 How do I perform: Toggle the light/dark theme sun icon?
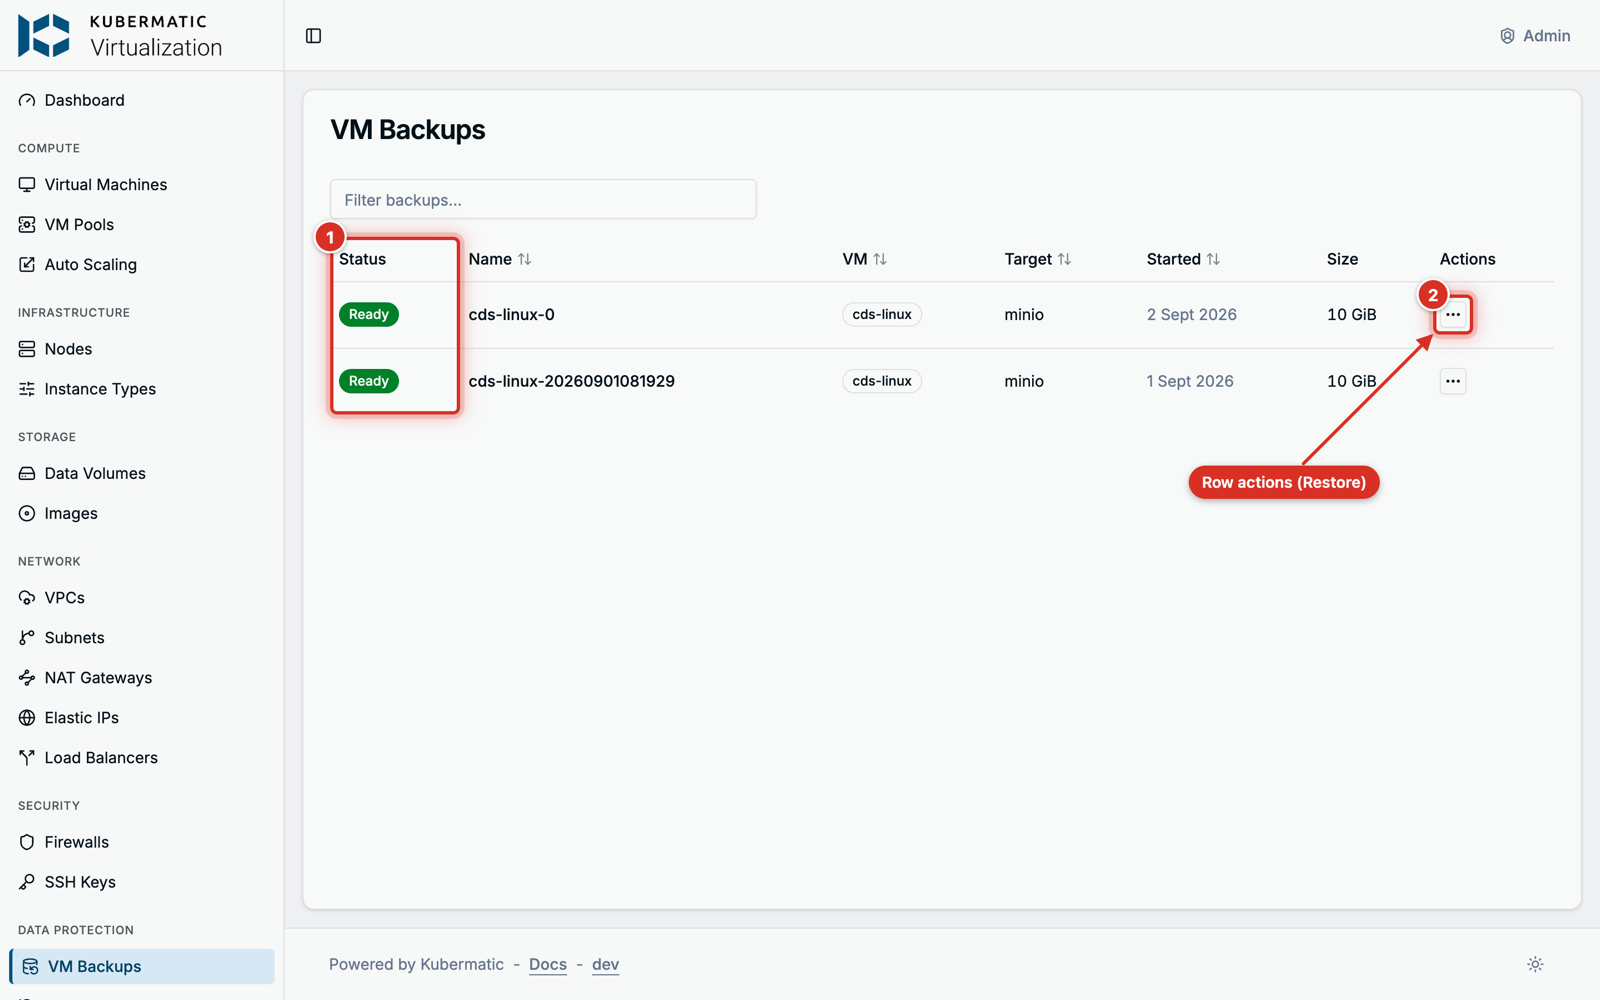(x=1535, y=964)
